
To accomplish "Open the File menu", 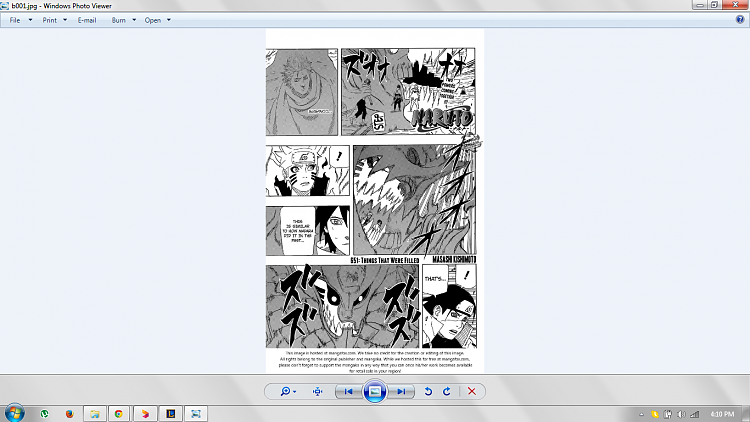I will [x=21, y=20].
